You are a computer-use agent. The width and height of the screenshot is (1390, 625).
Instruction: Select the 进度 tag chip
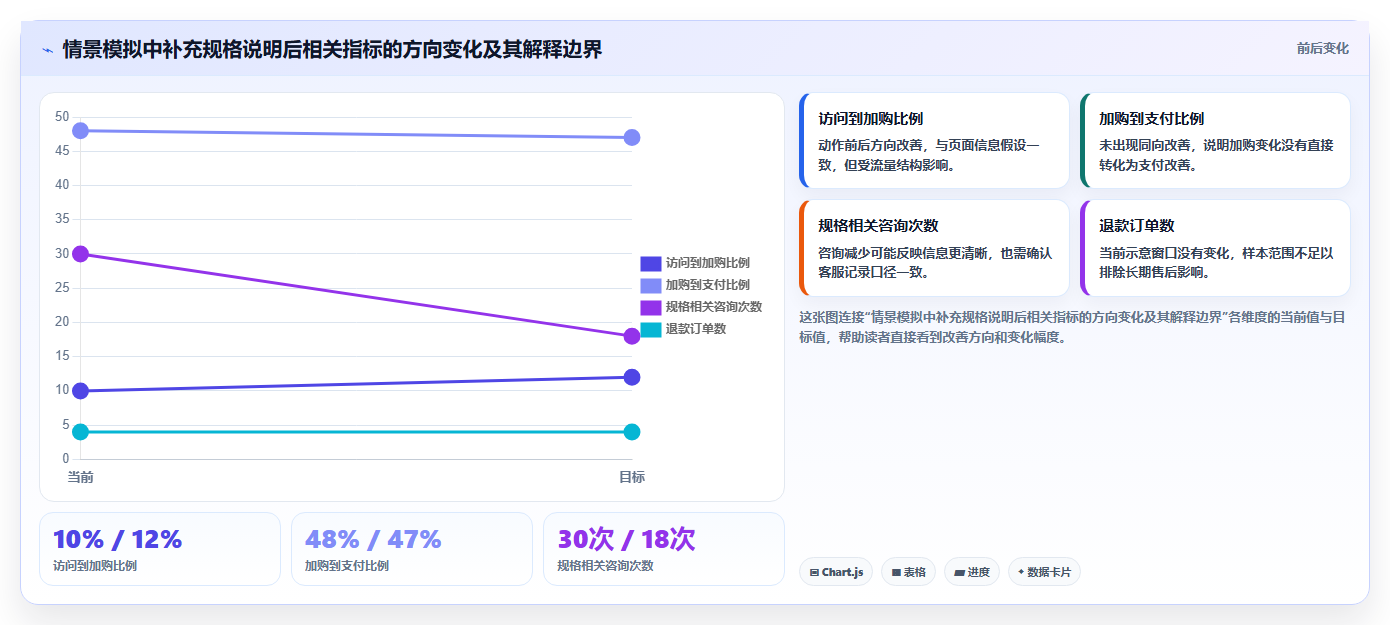(971, 572)
